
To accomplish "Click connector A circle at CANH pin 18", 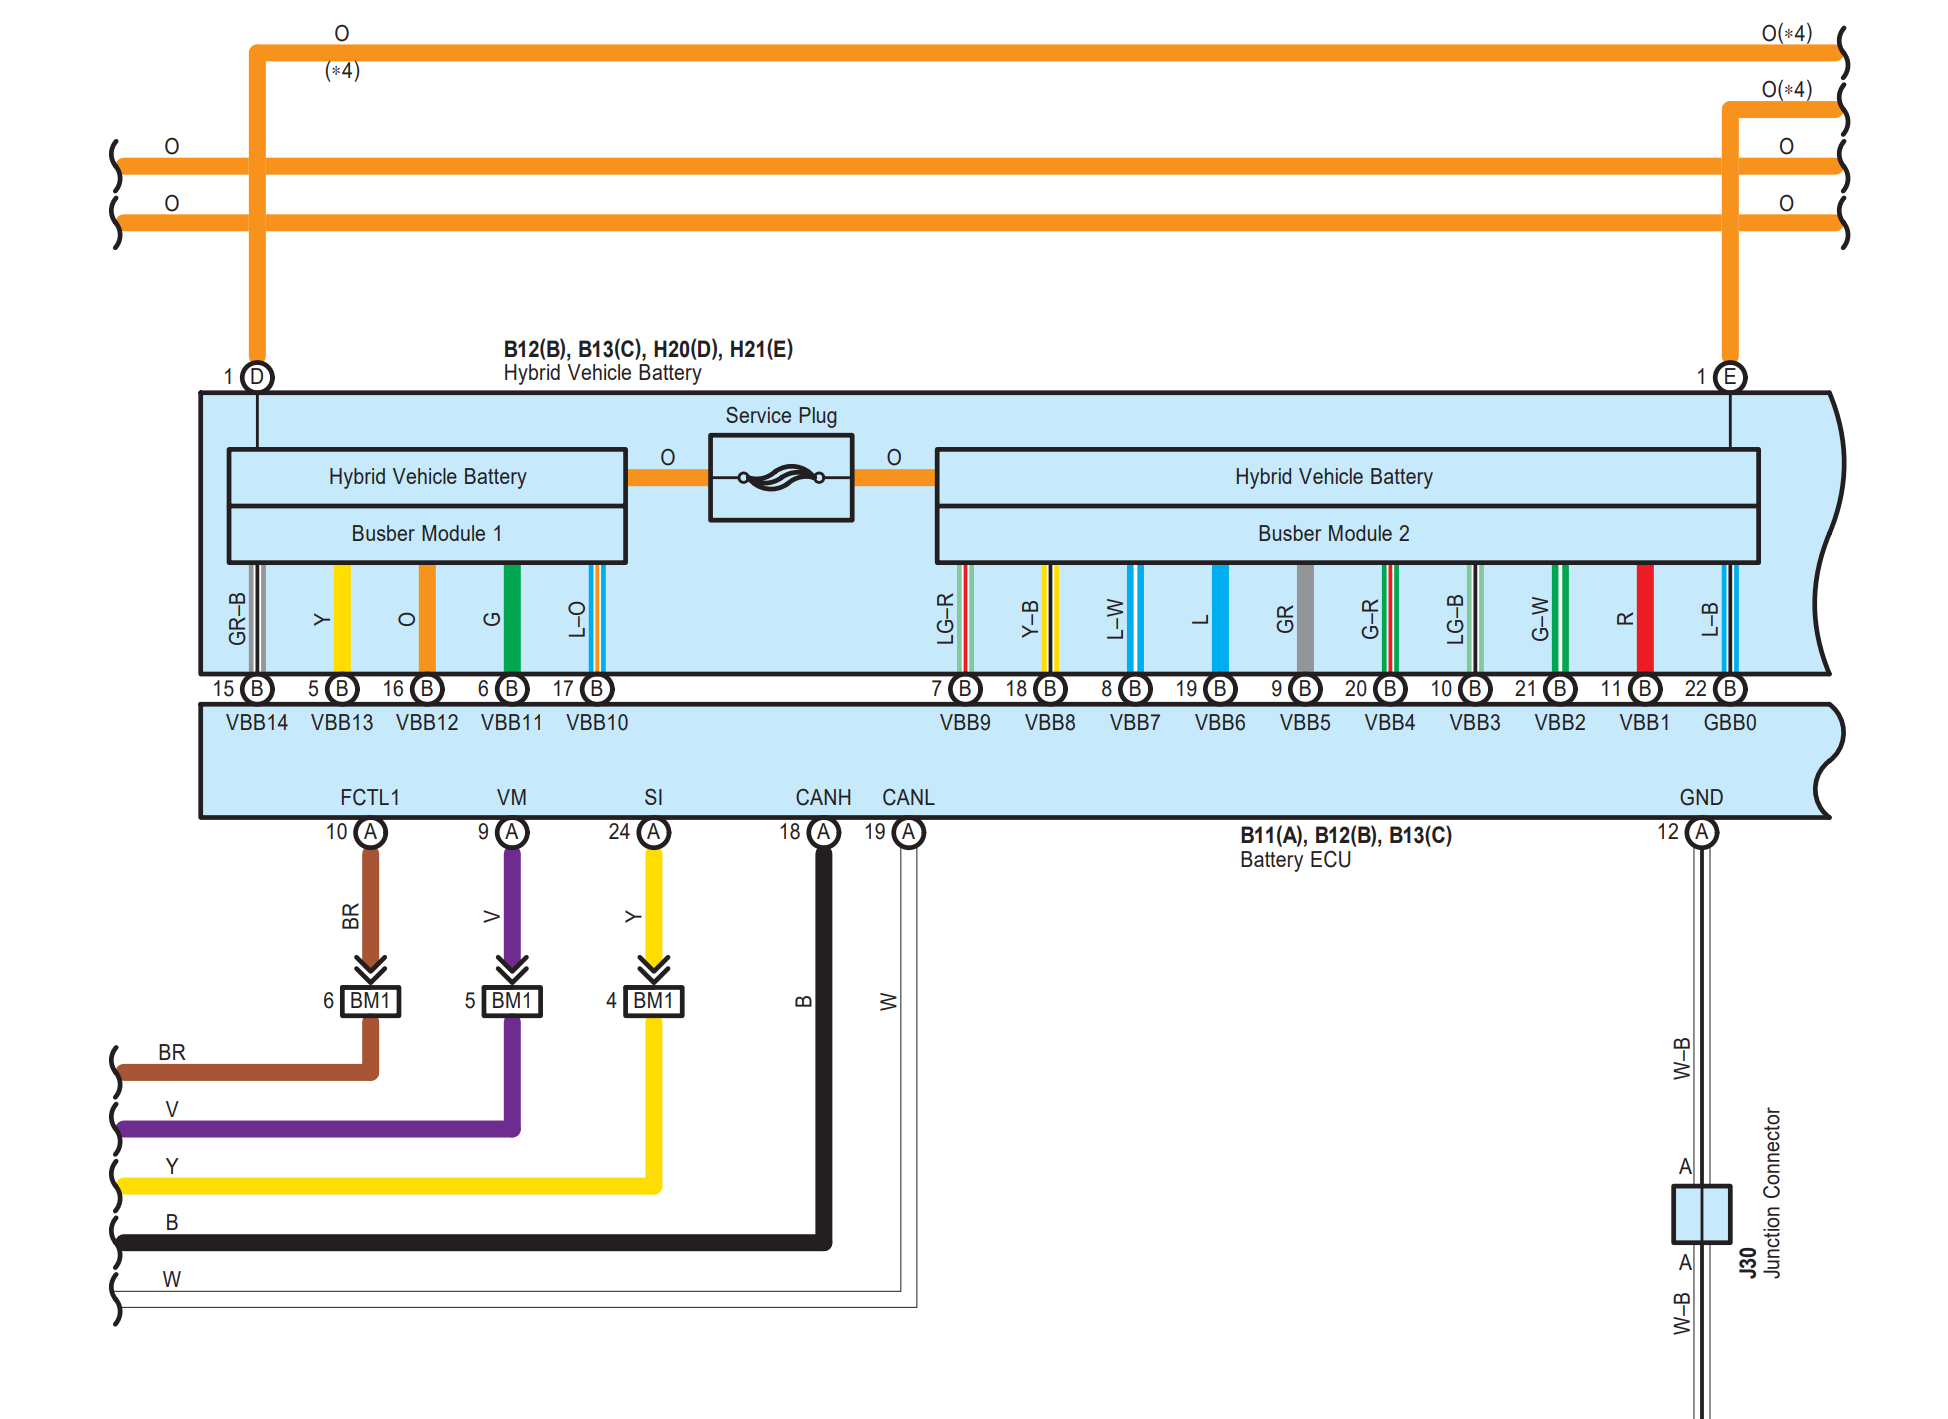I will (823, 832).
